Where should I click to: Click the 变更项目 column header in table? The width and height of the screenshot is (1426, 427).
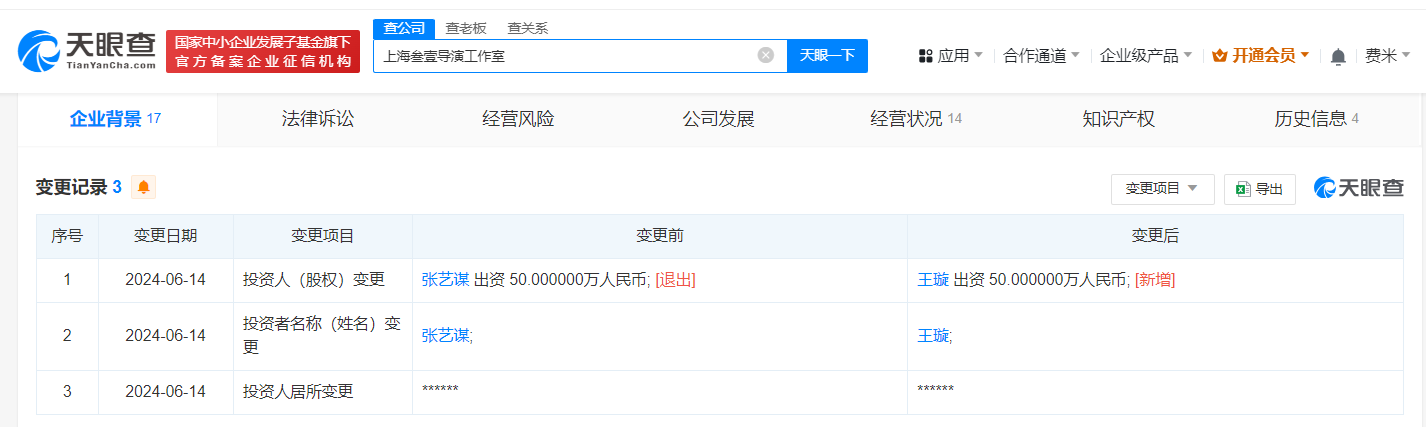pyautogui.click(x=323, y=236)
